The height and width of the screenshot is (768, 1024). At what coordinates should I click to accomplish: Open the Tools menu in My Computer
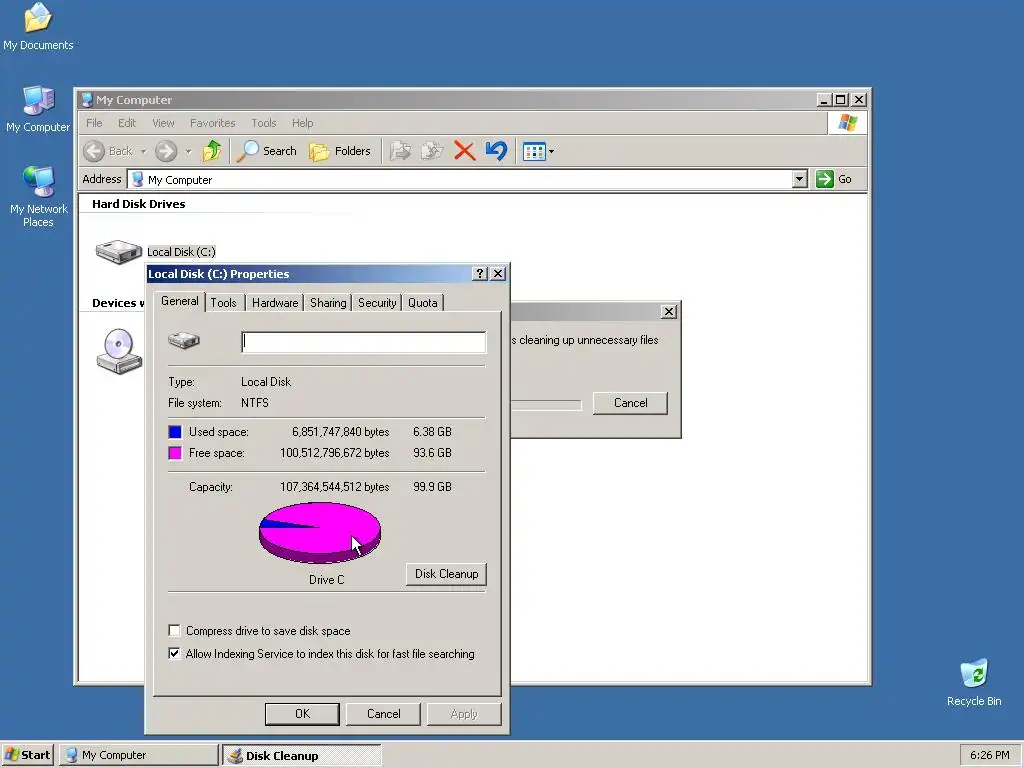(x=264, y=123)
